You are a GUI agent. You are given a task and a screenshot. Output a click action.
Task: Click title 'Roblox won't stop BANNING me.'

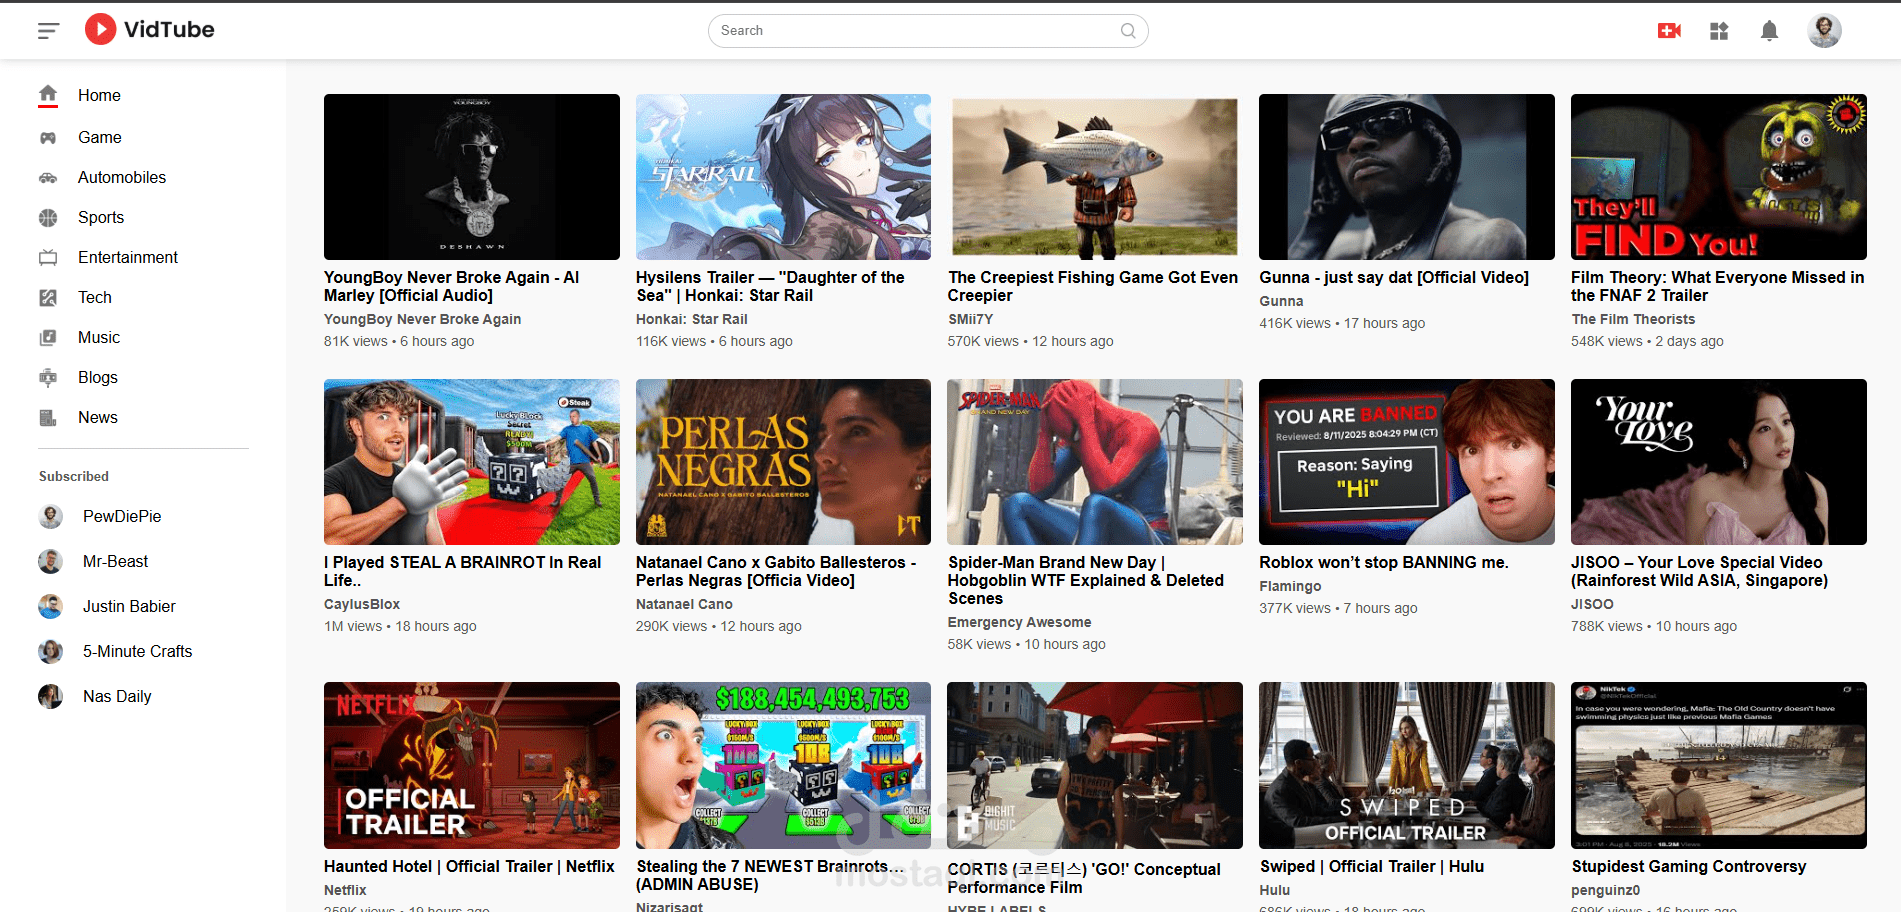click(x=1384, y=562)
